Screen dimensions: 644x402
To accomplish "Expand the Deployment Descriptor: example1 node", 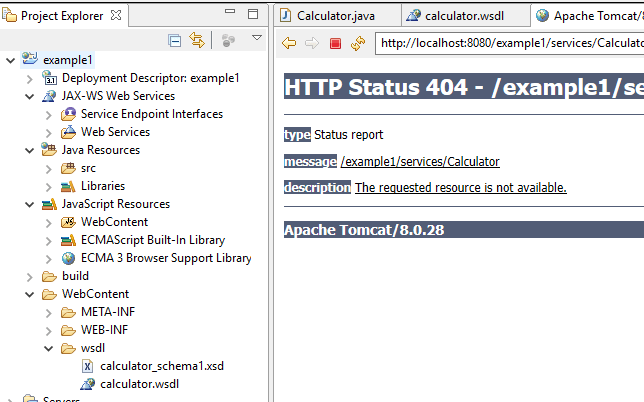I will point(30,78).
